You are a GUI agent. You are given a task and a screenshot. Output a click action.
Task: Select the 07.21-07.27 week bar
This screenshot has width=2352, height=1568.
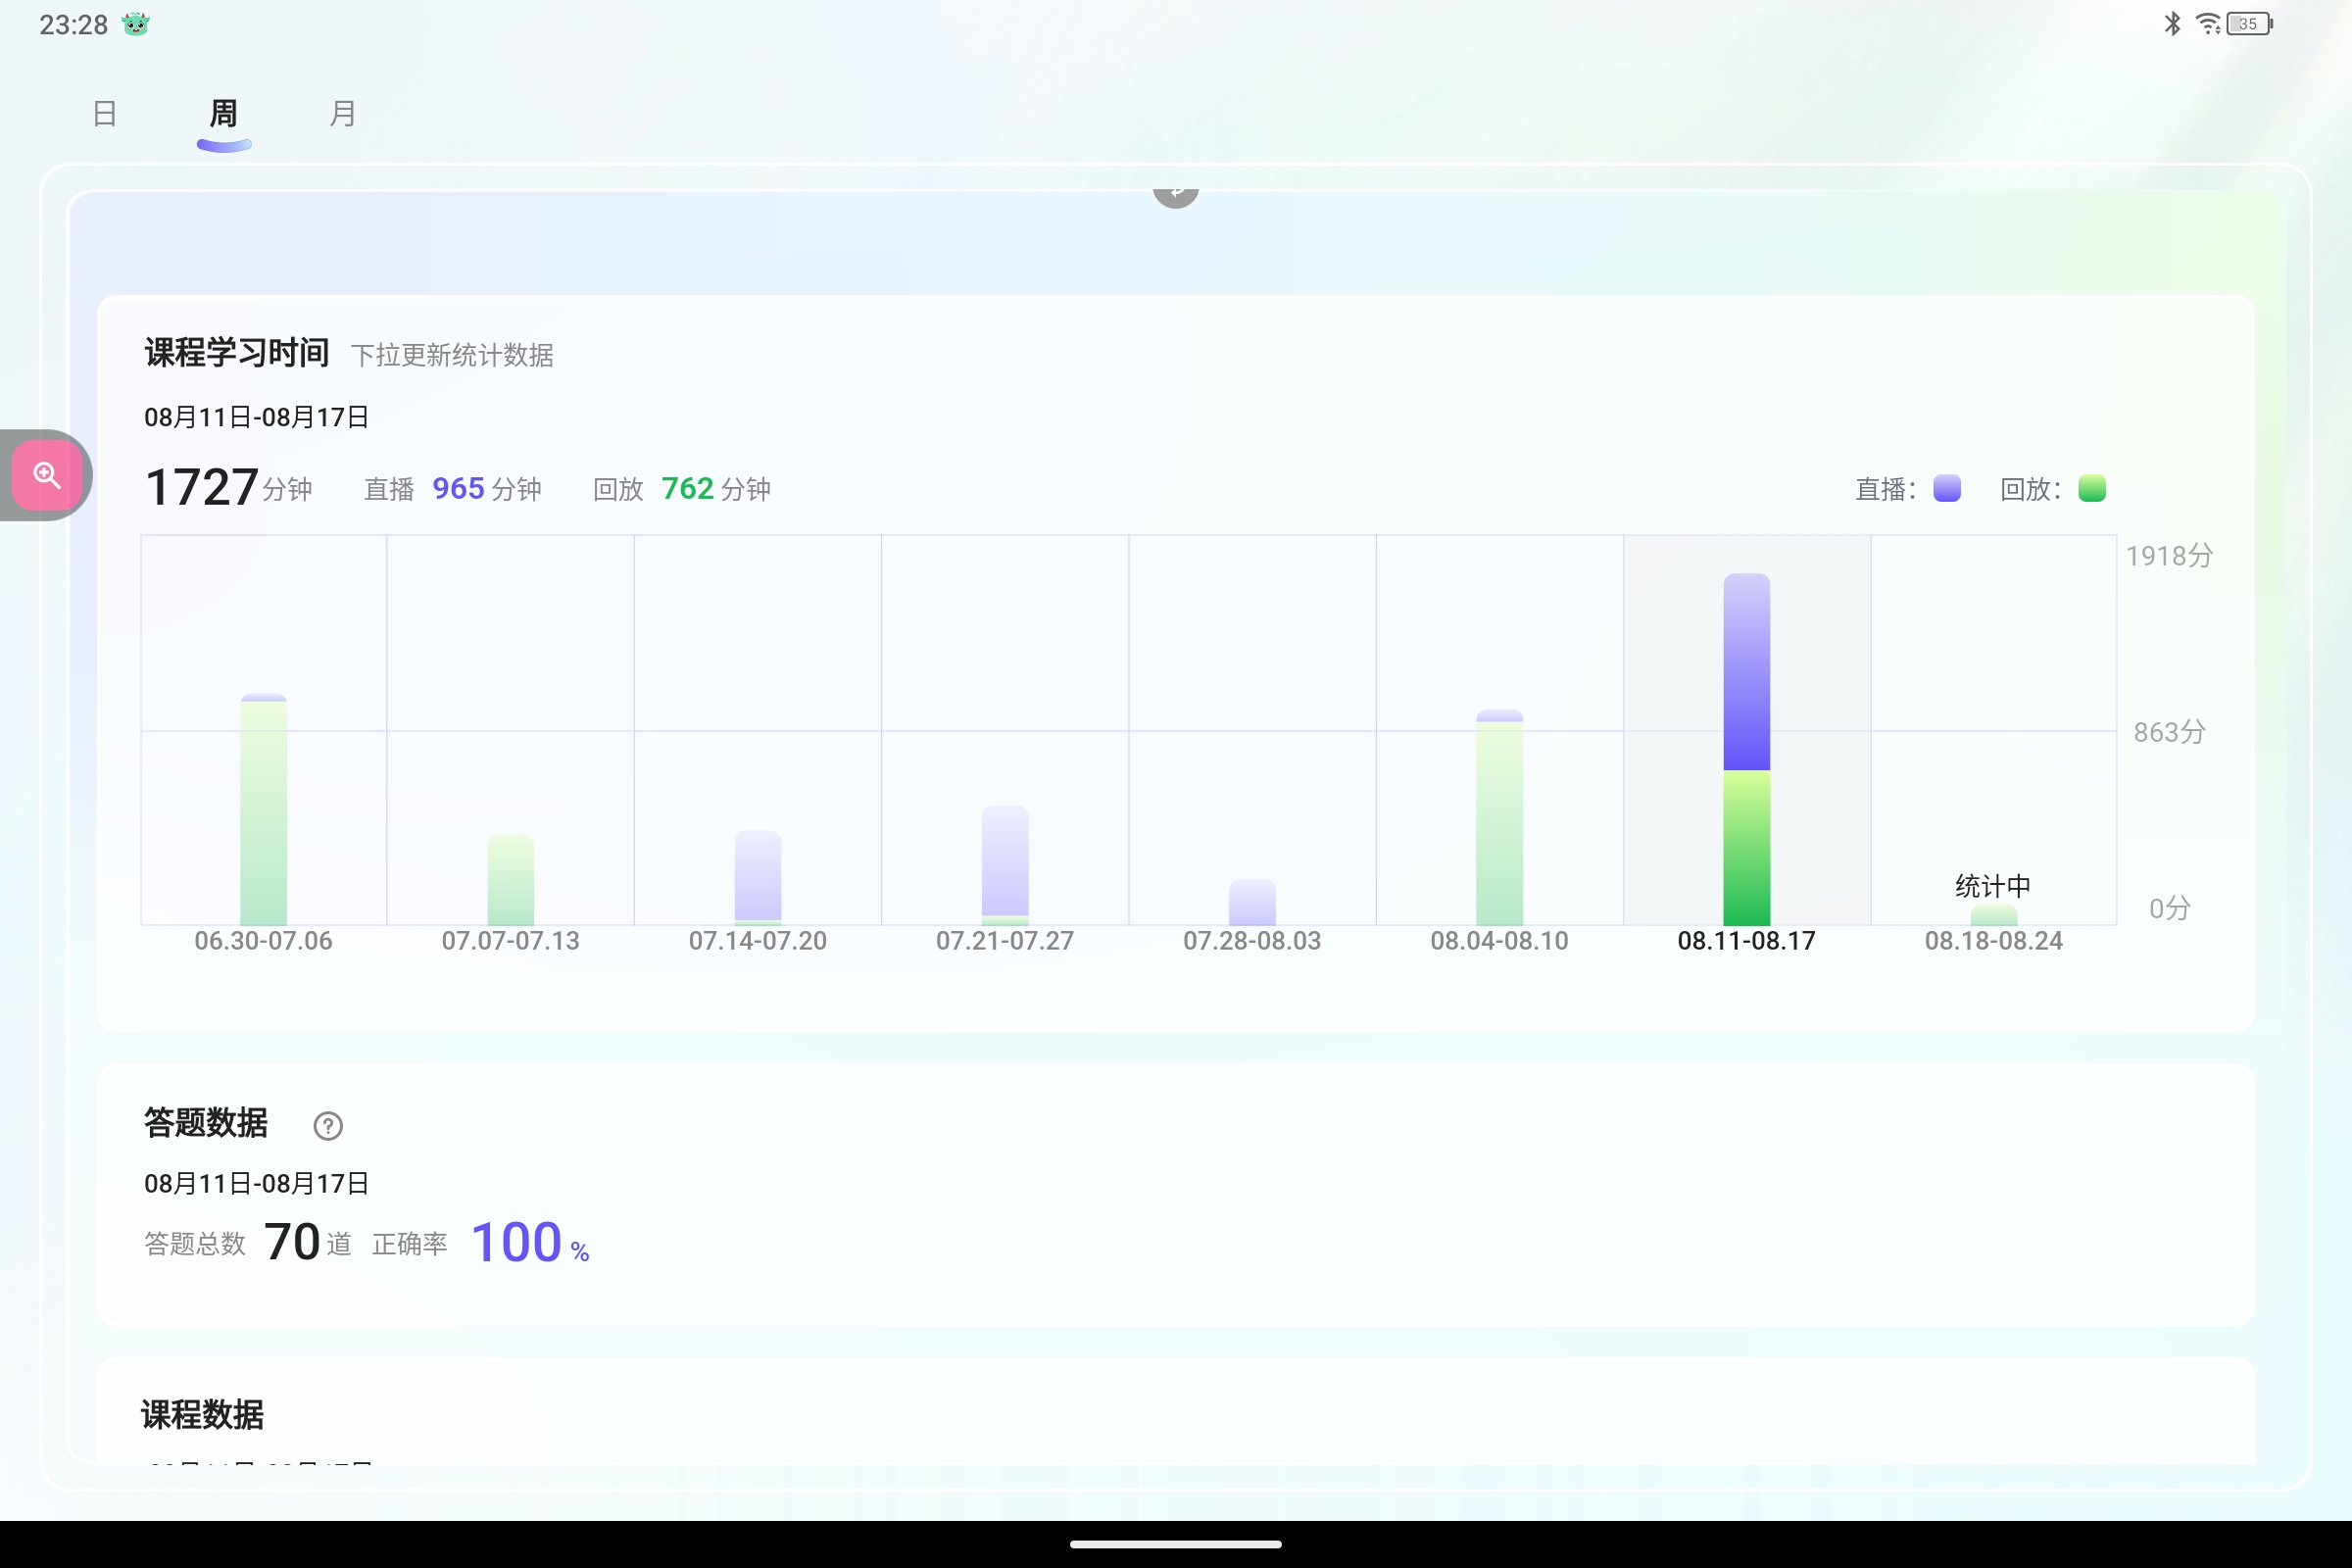click(x=1005, y=865)
